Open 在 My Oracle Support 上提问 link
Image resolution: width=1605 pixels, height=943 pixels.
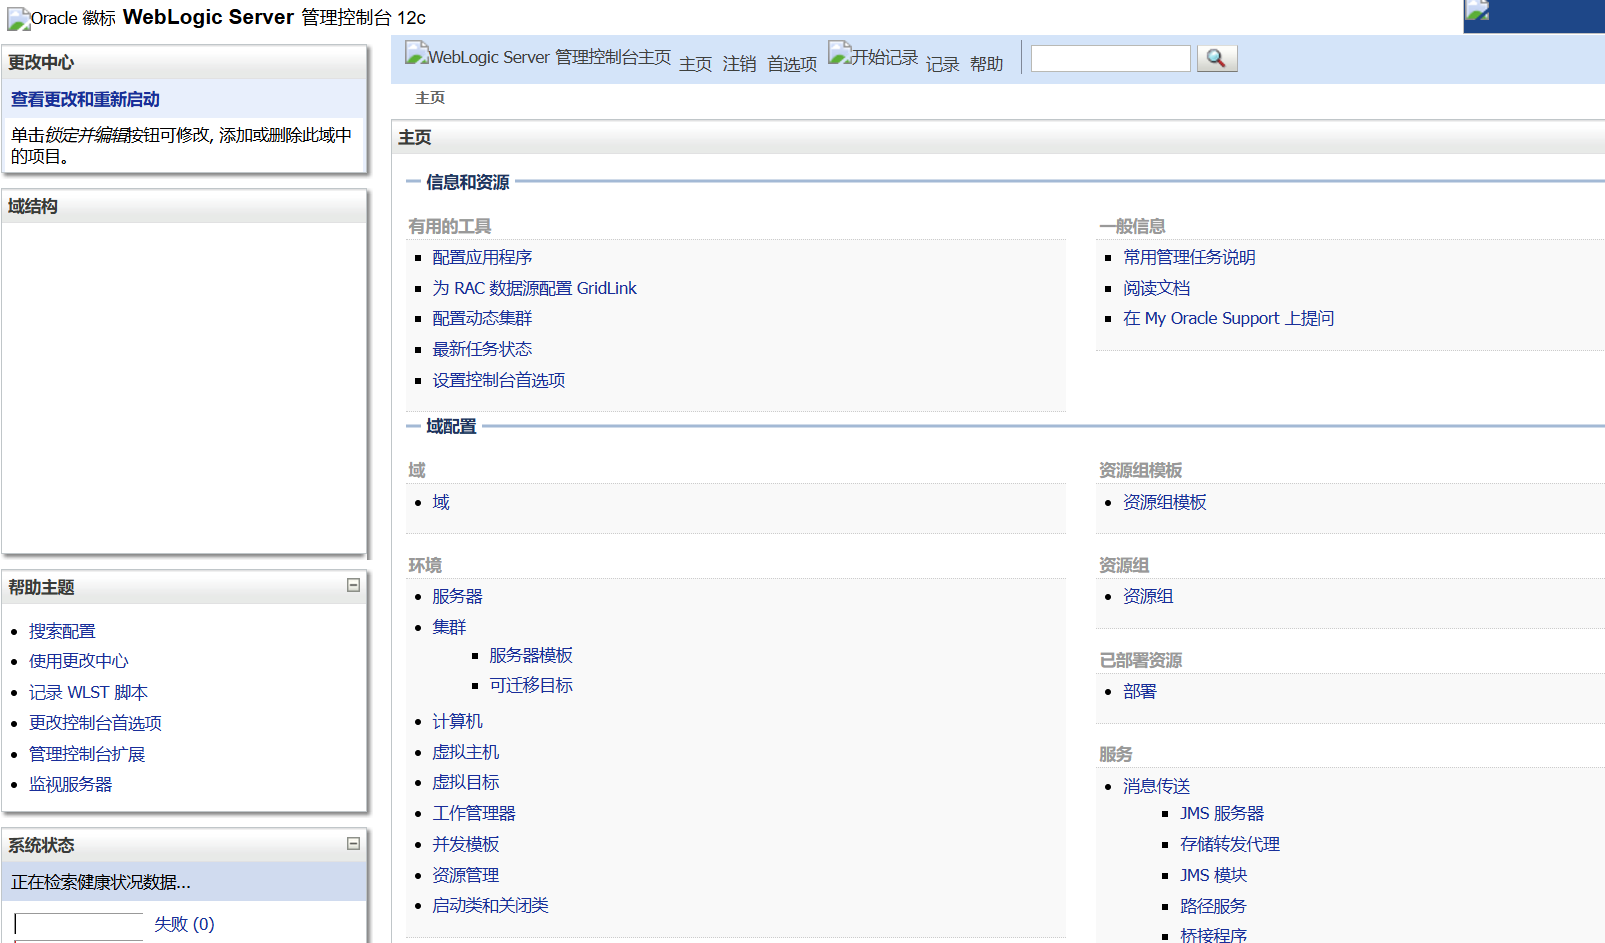(1228, 318)
